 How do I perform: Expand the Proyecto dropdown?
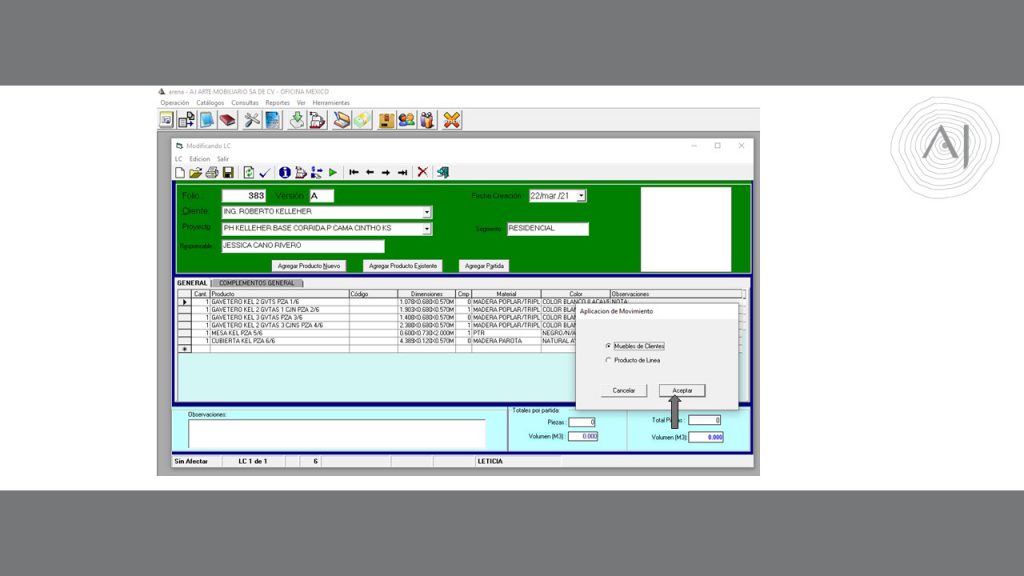click(427, 229)
